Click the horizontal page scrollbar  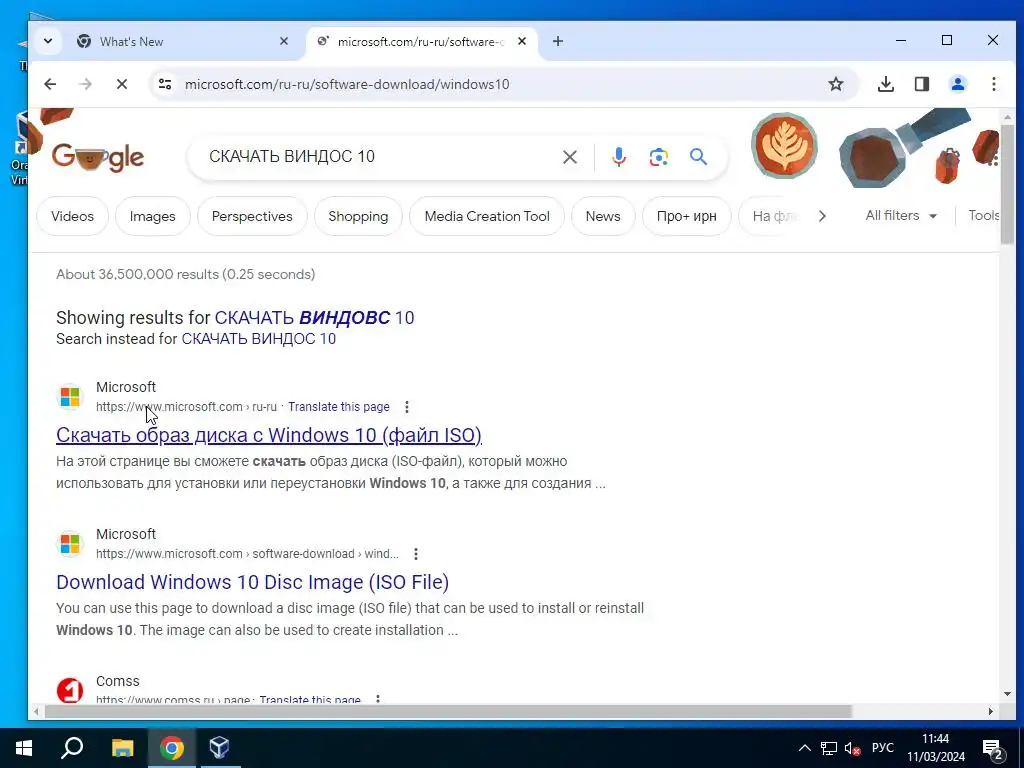(448, 711)
